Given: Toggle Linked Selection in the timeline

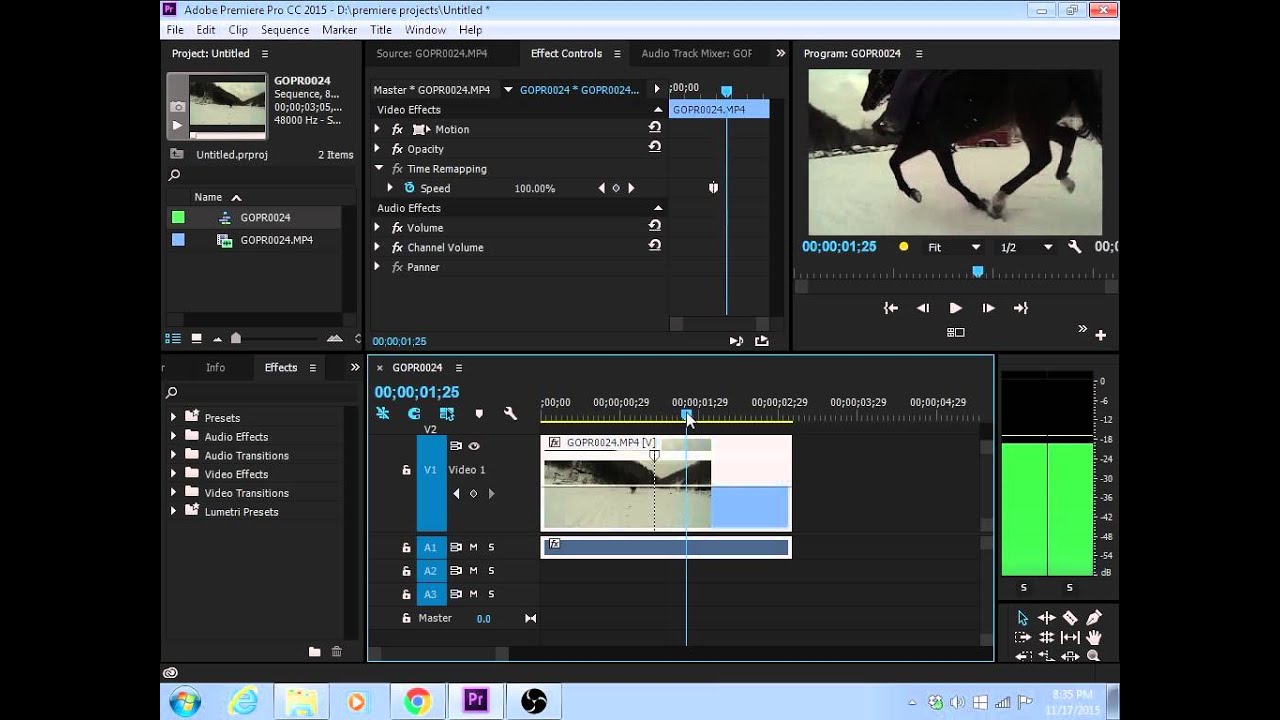Looking at the screenshot, I should [446, 414].
